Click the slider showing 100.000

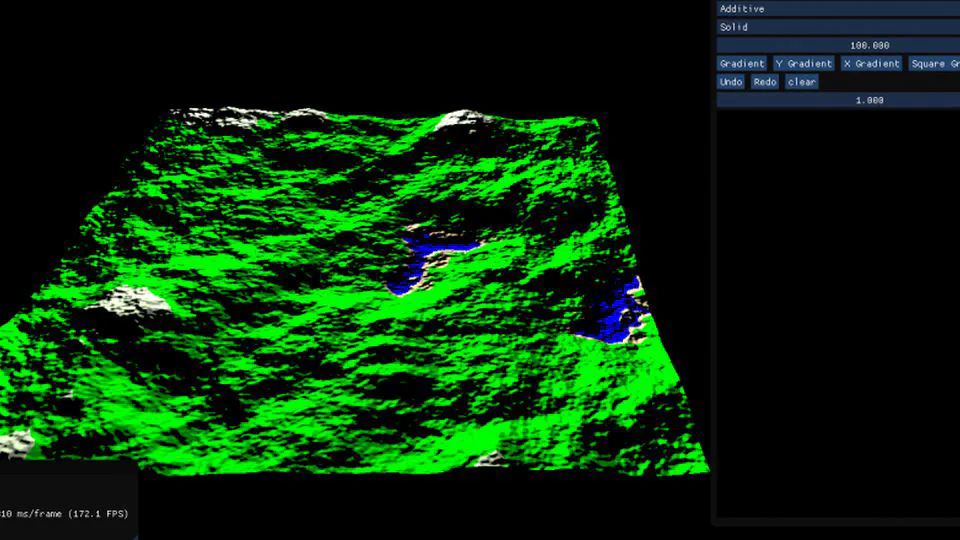(838, 45)
